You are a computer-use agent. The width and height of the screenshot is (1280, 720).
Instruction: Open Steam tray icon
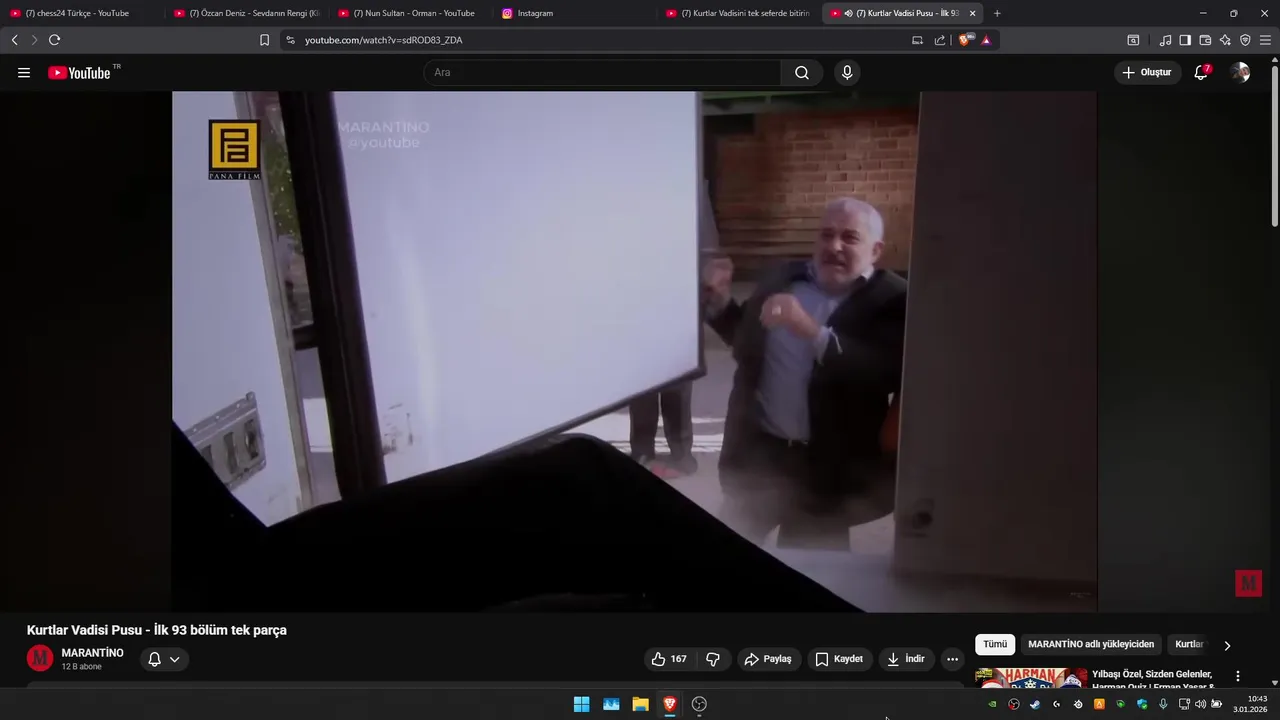[1035, 704]
